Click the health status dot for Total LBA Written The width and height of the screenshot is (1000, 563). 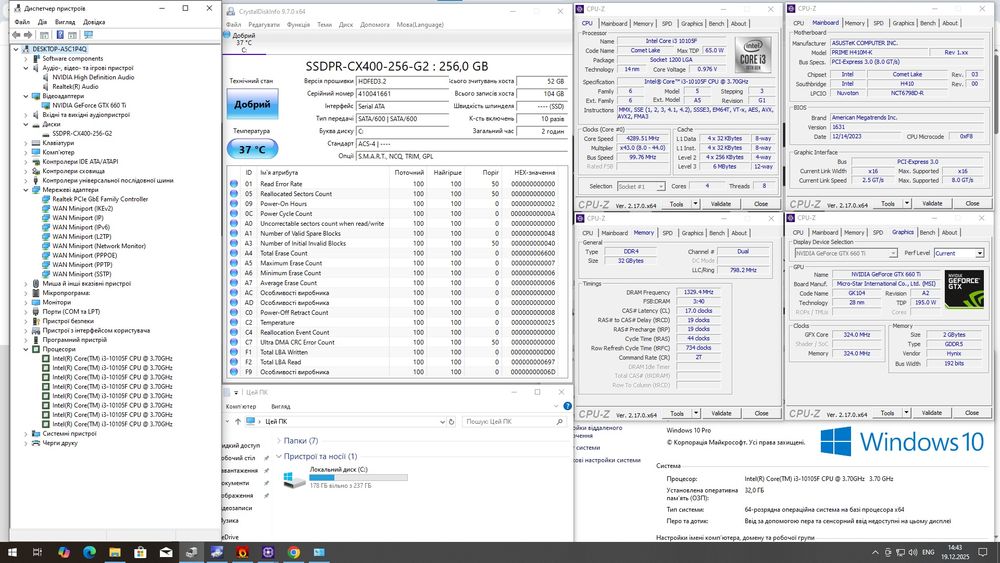233,352
